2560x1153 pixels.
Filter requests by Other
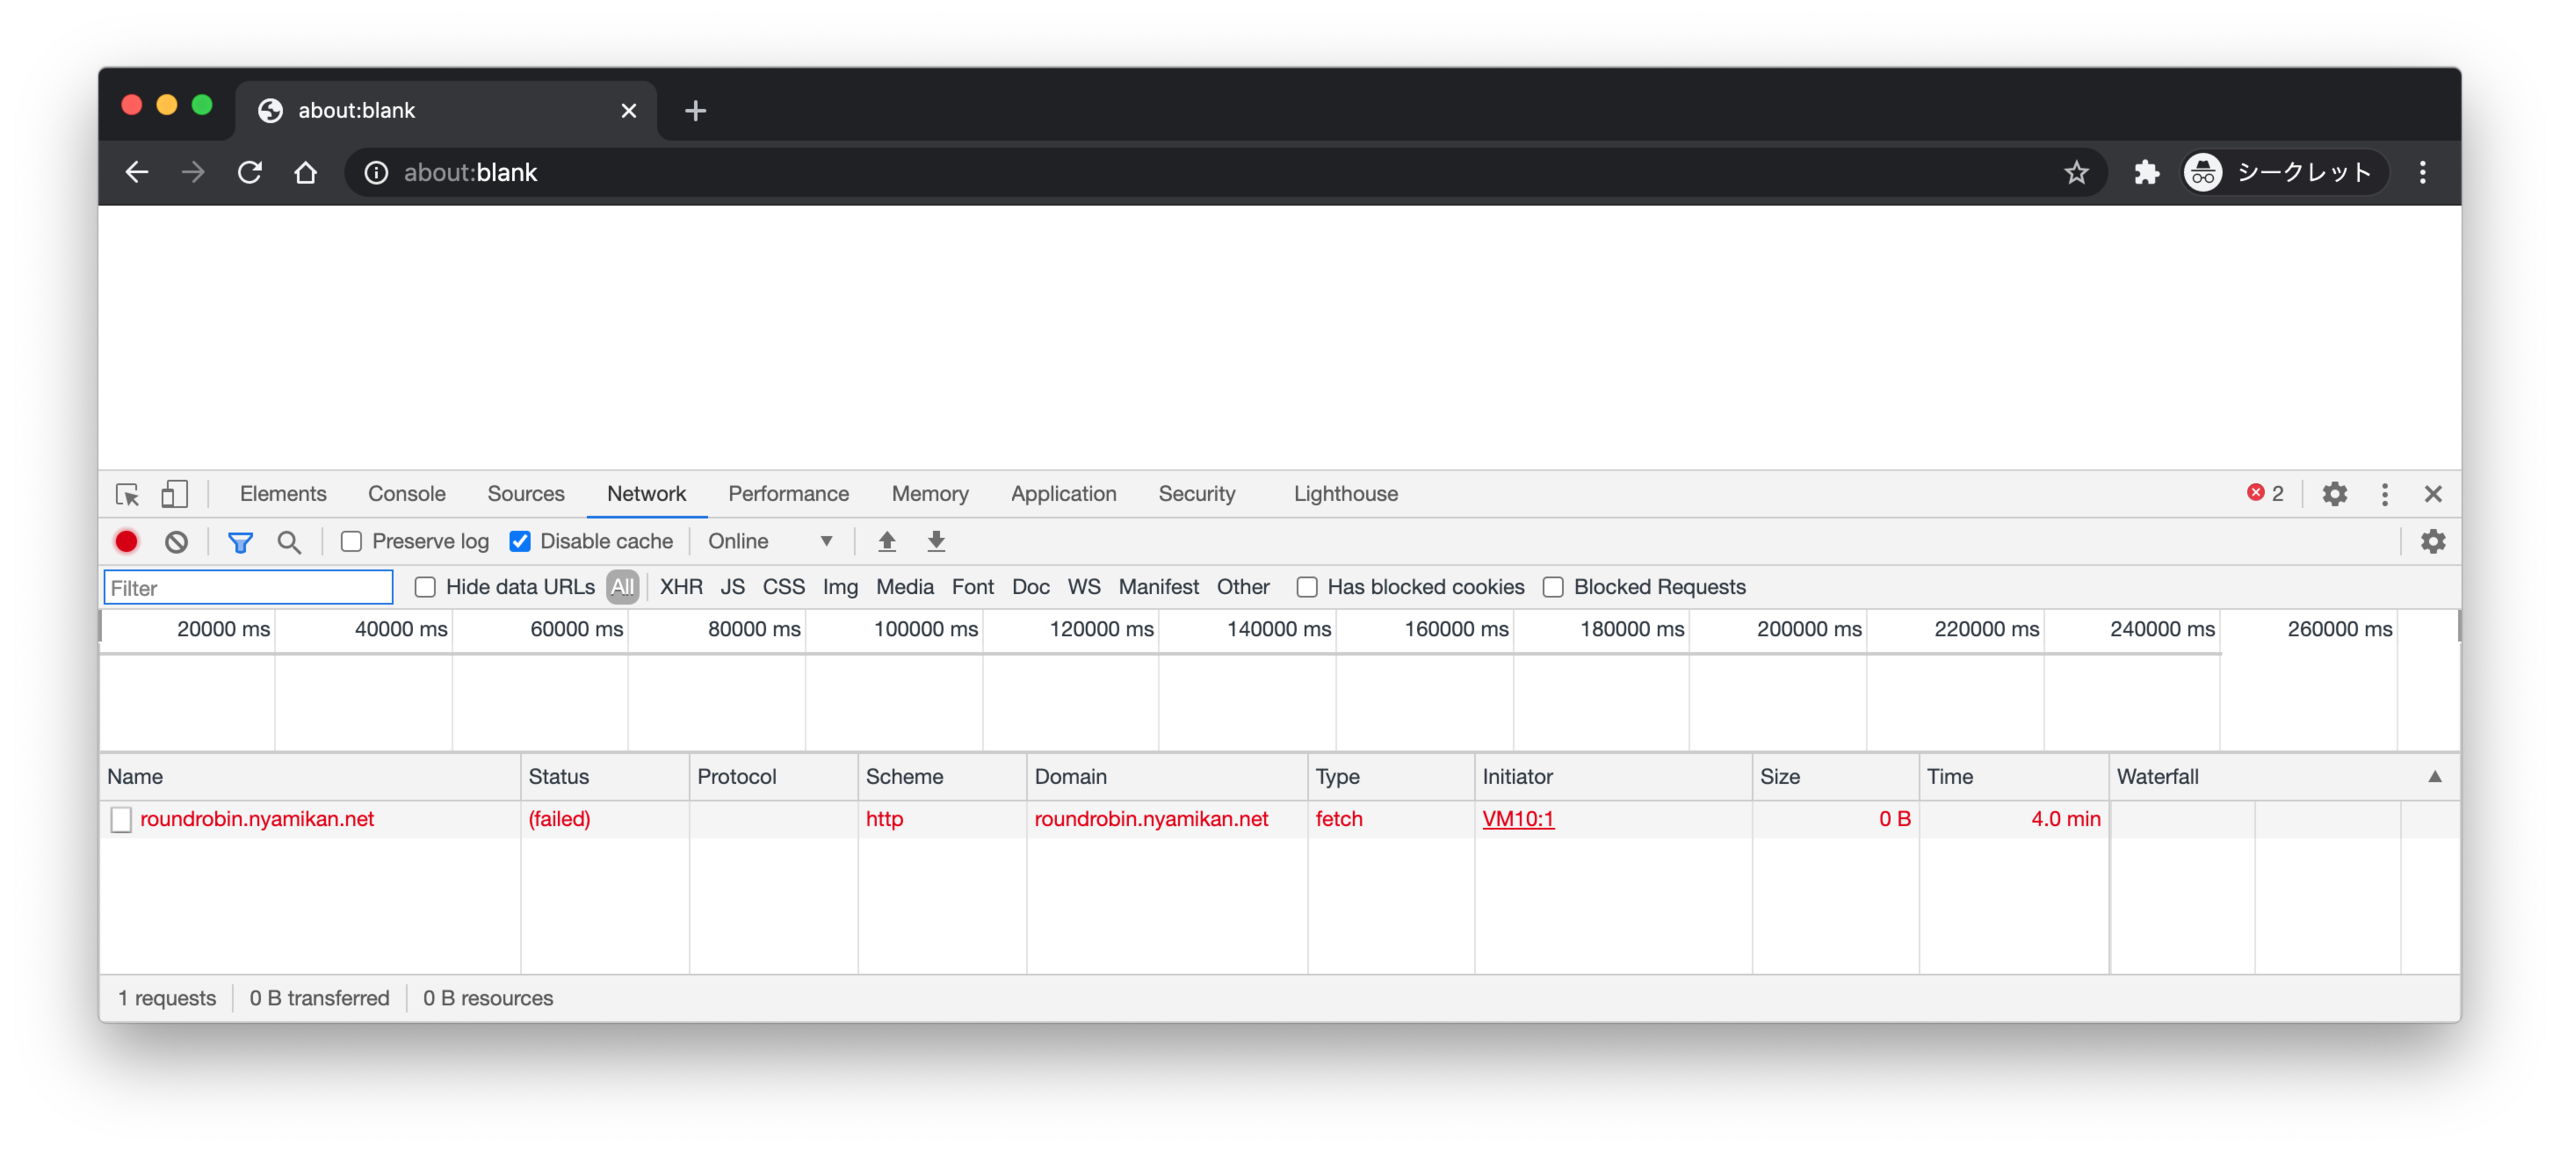tap(1242, 587)
